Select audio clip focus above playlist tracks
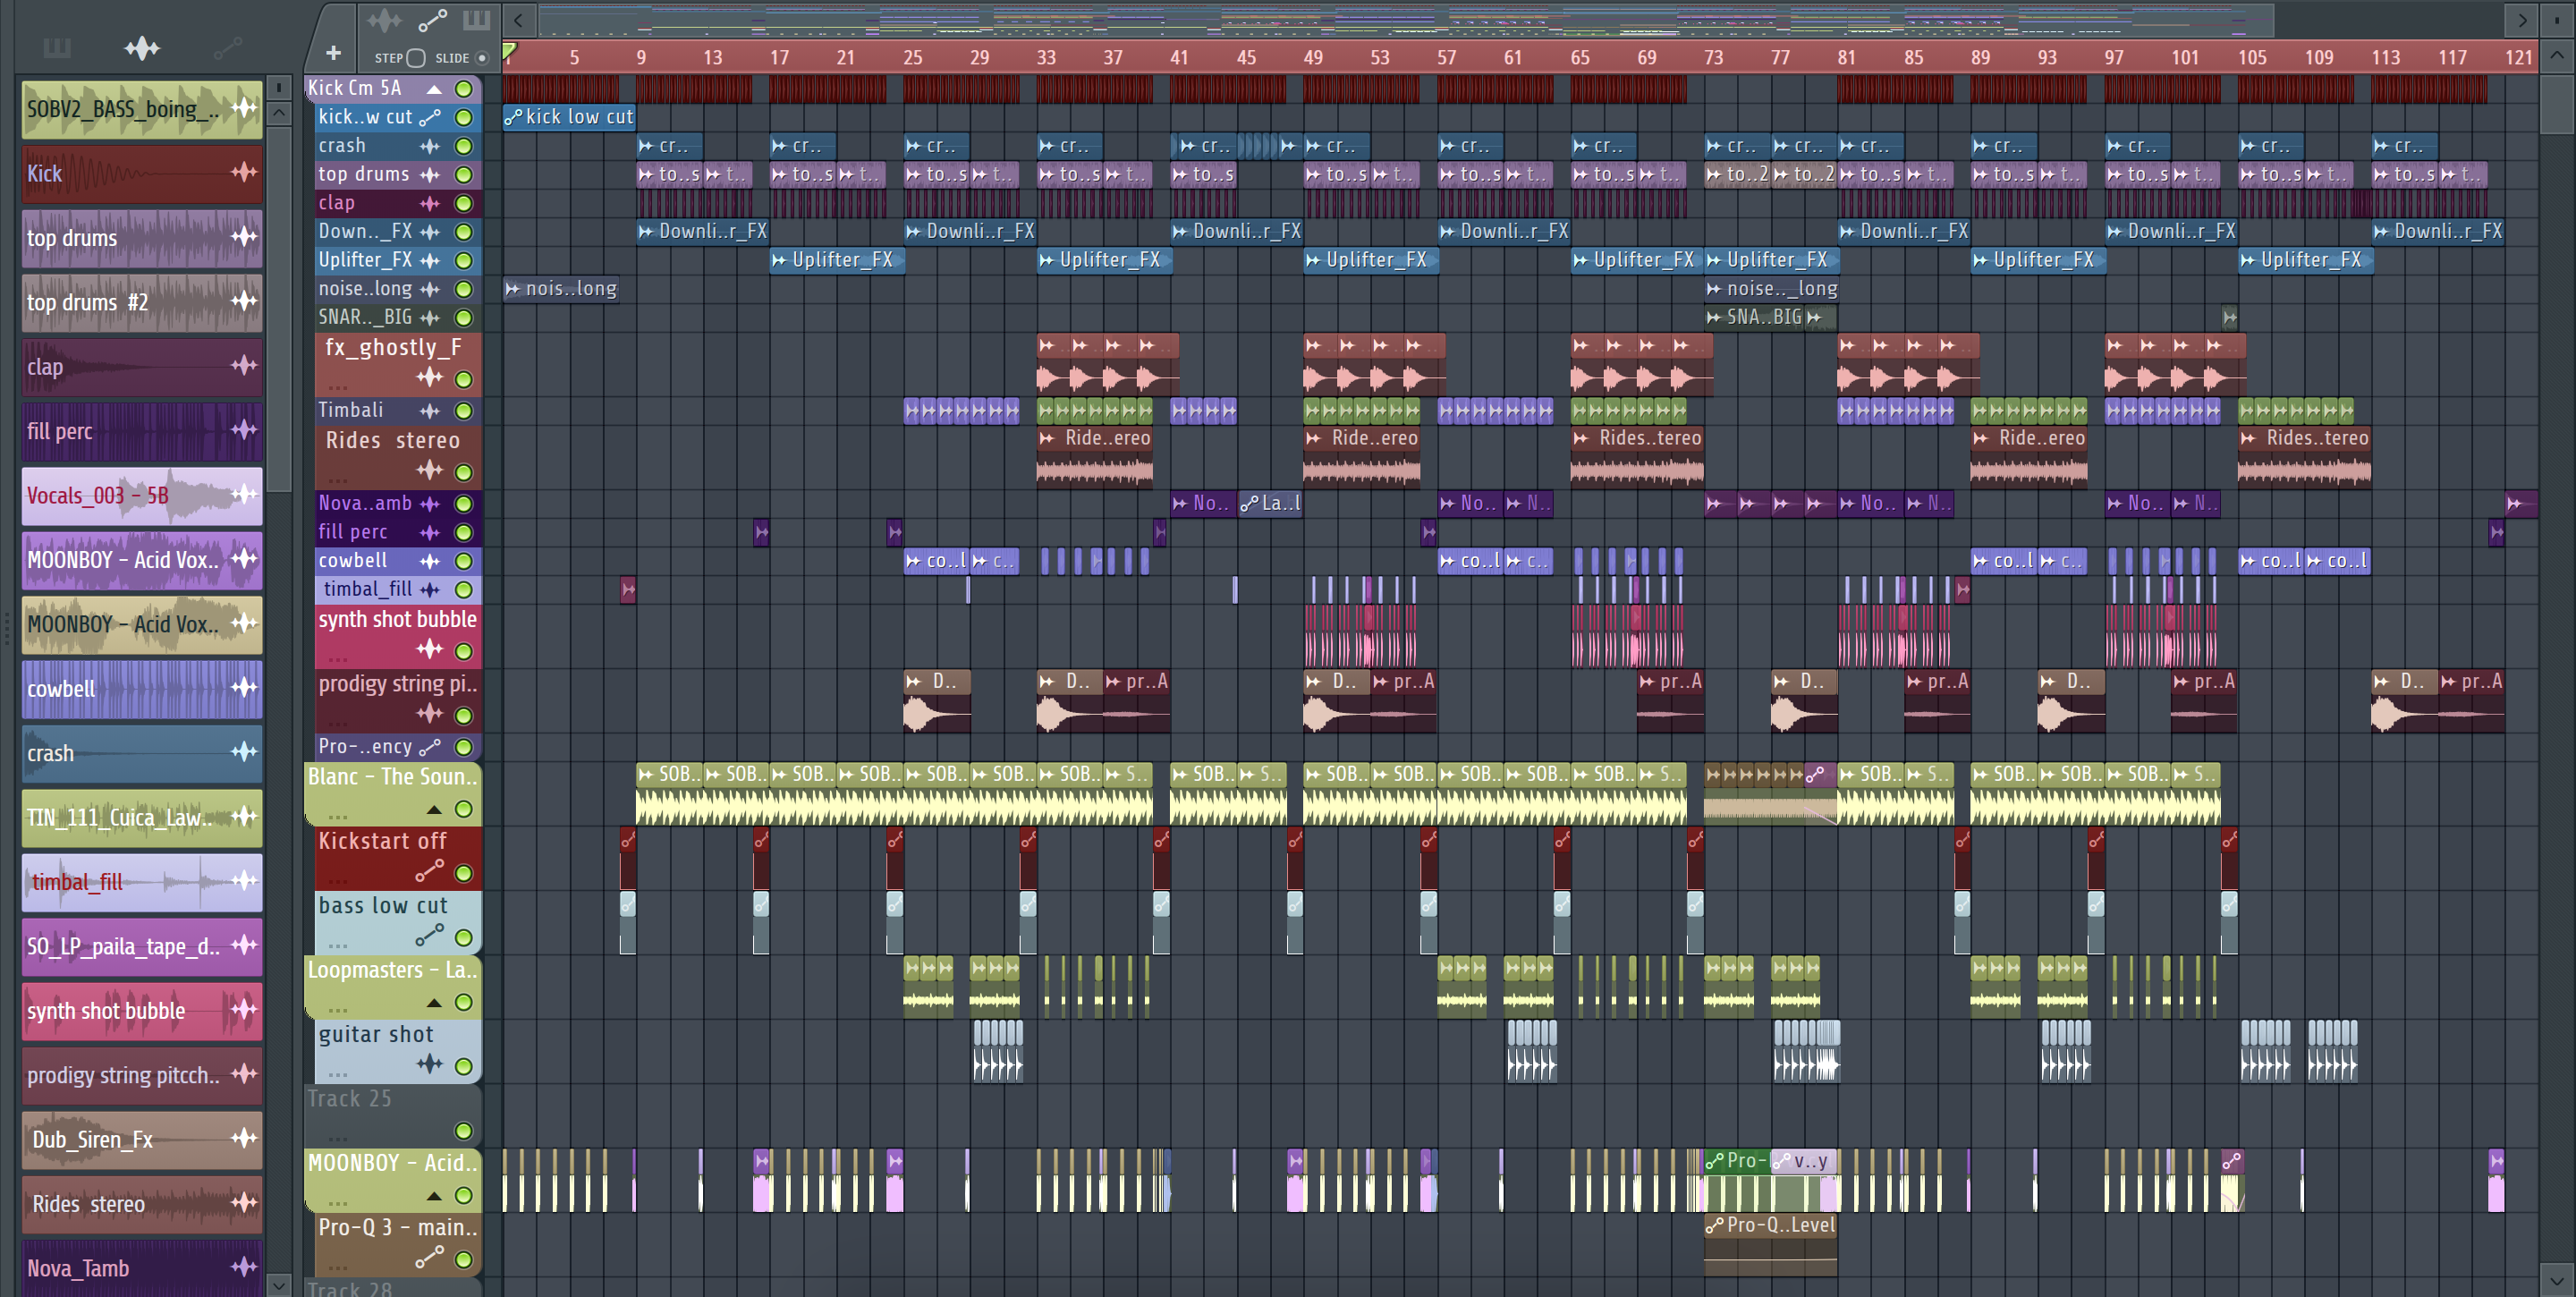The image size is (2576, 1297). point(384,20)
